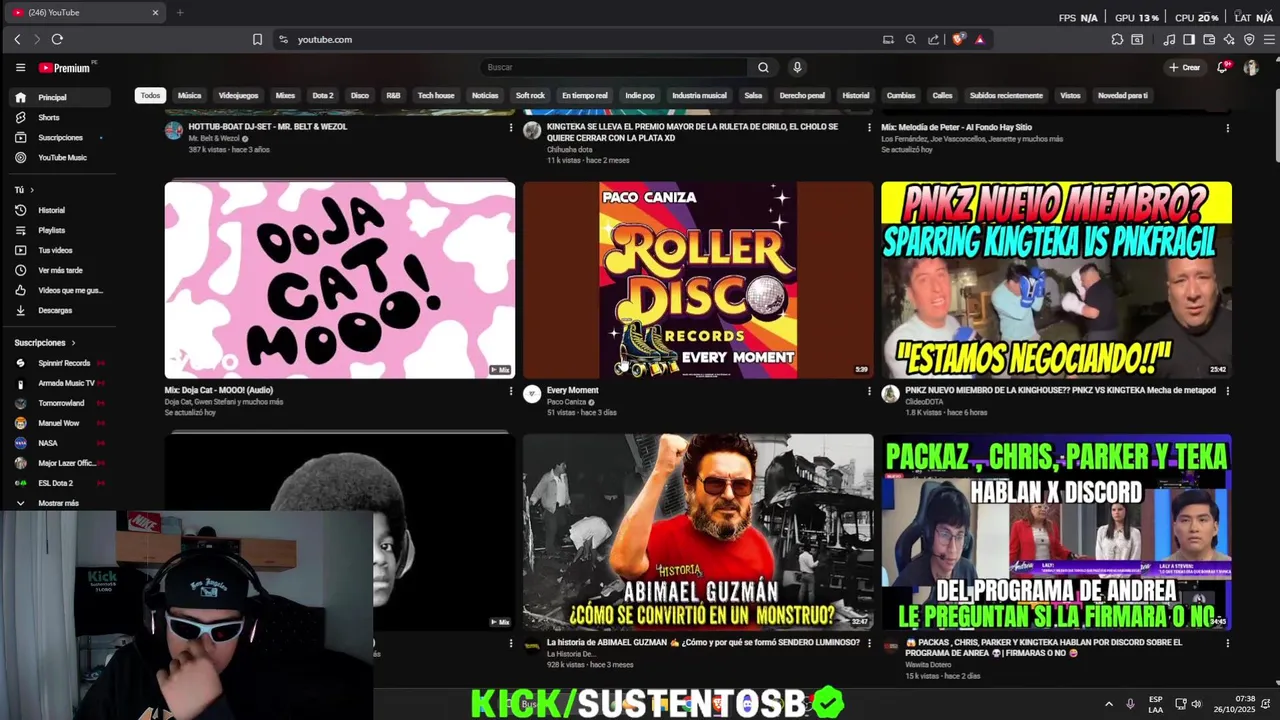Open a new browser tab
Viewport: 1280px width, 720px height.
point(180,13)
